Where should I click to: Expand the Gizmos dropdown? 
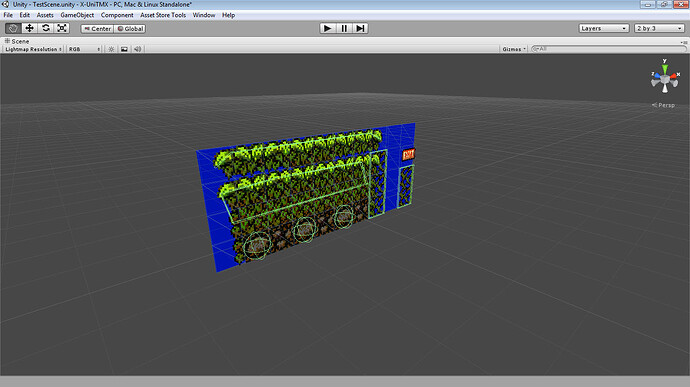pos(514,49)
